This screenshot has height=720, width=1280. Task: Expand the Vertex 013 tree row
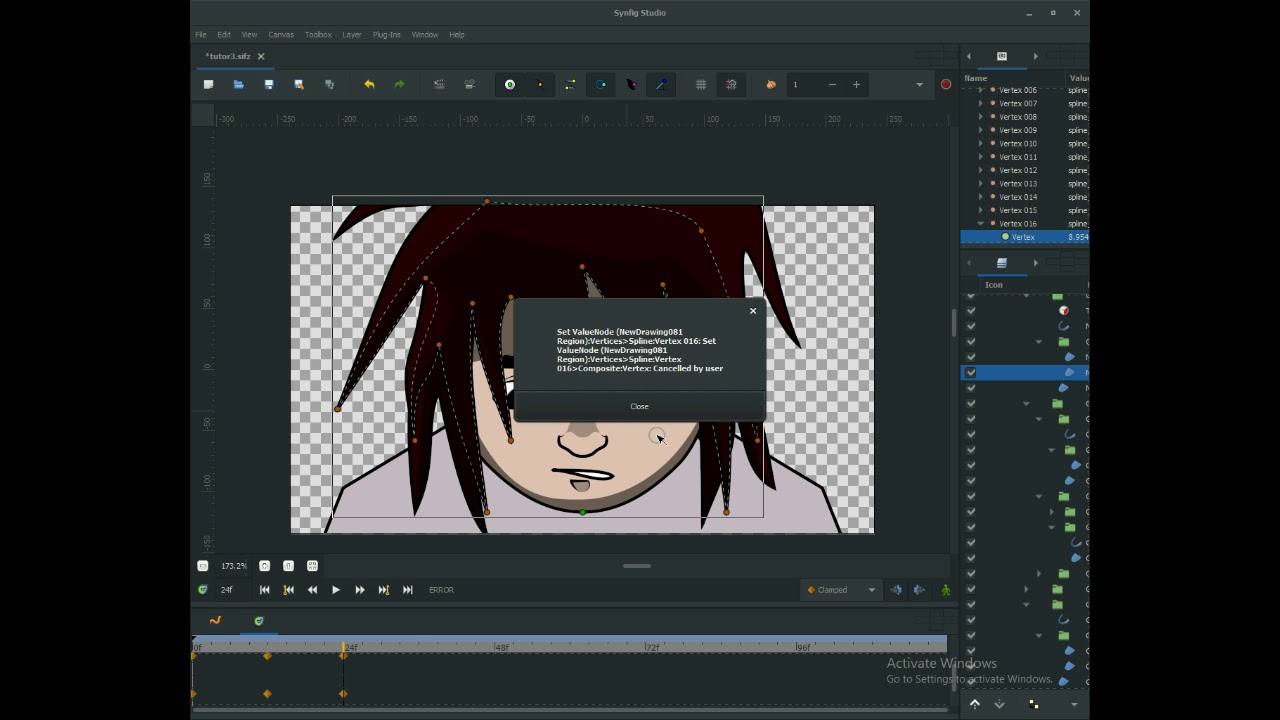[980, 183]
